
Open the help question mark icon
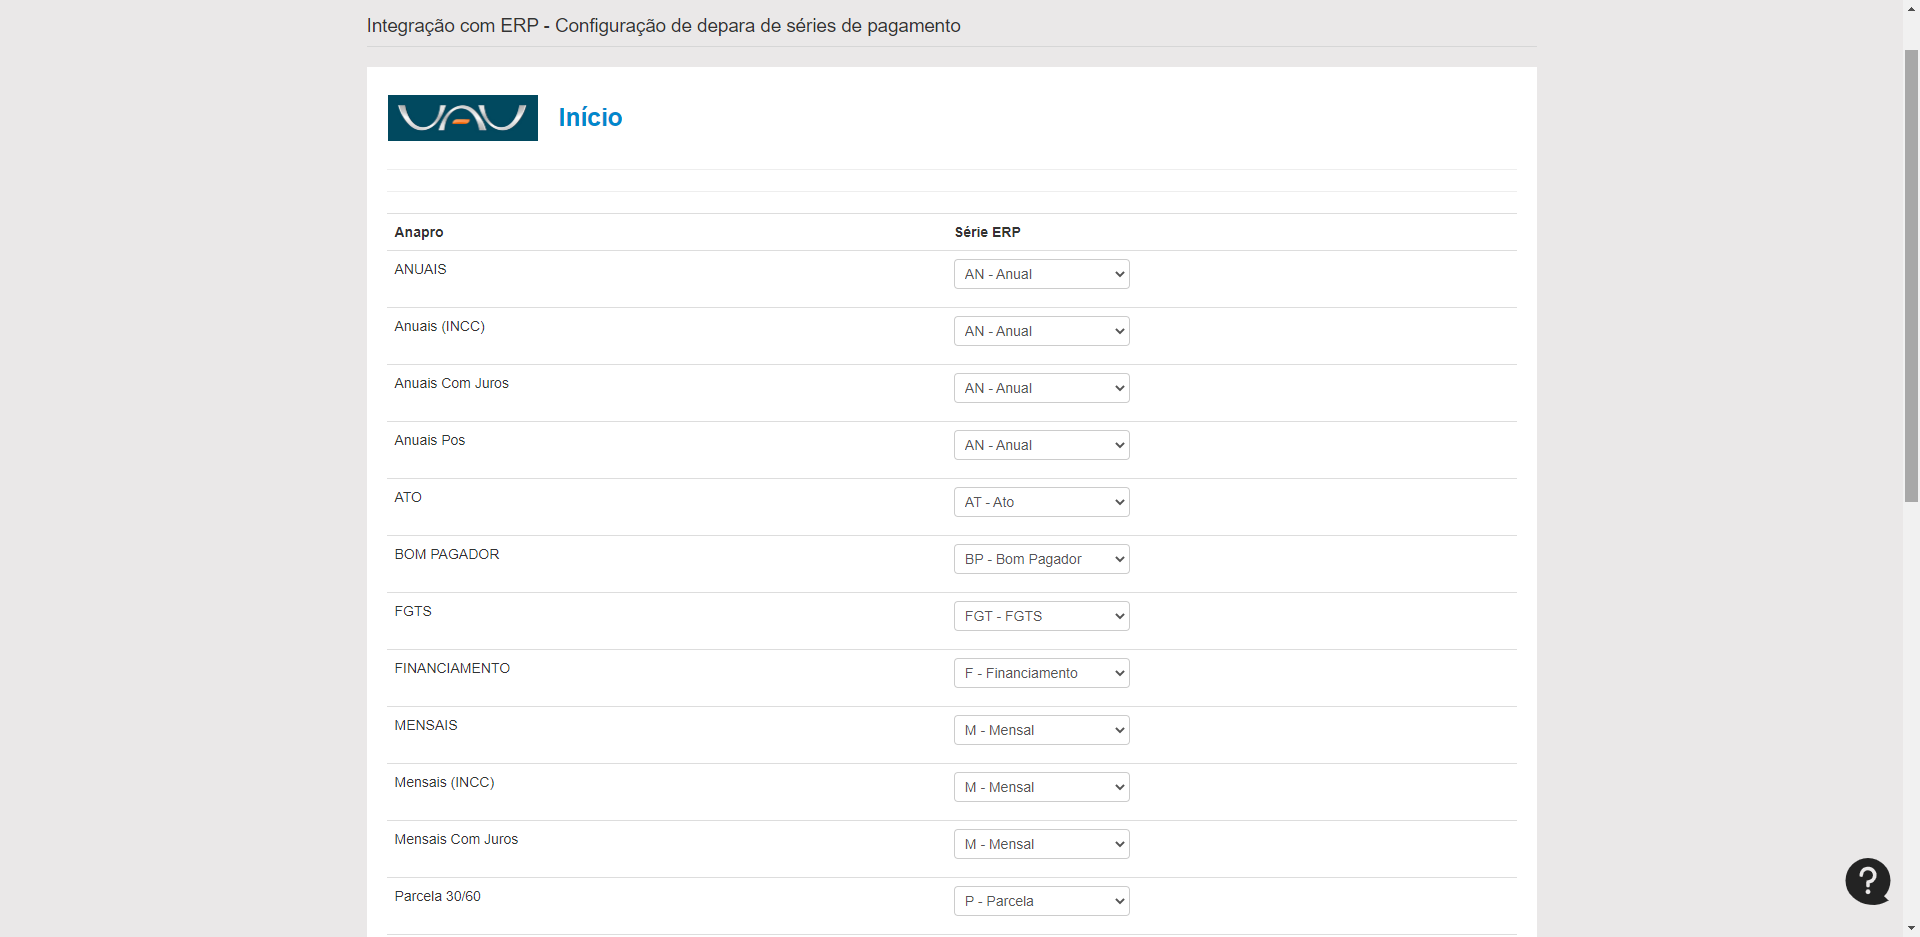pos(1867,881)
